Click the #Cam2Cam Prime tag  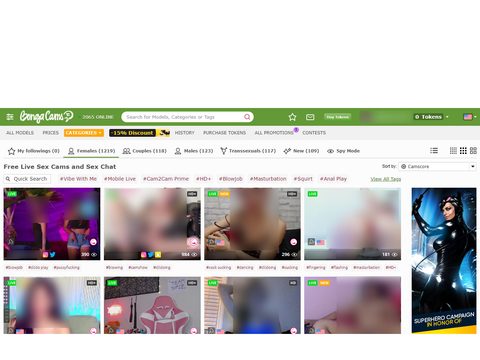(x=166, y=179)
